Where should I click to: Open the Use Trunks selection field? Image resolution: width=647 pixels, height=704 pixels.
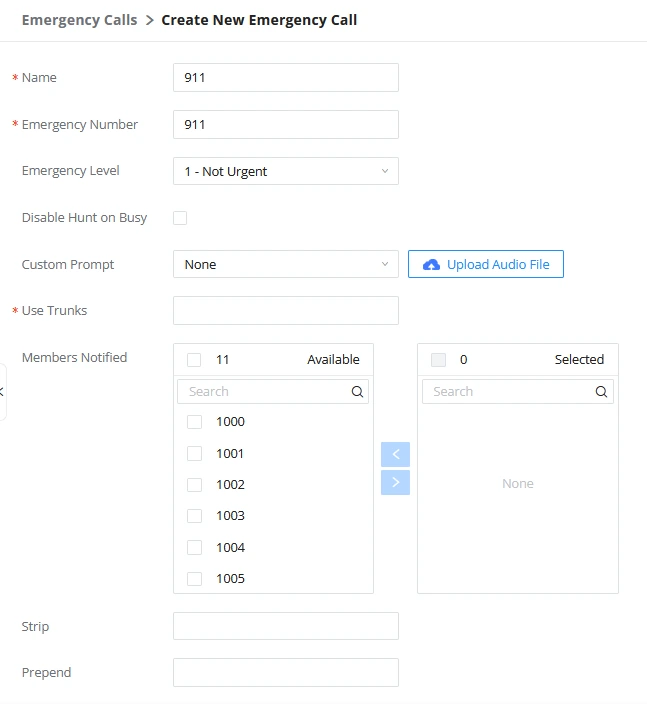[286, 310]
